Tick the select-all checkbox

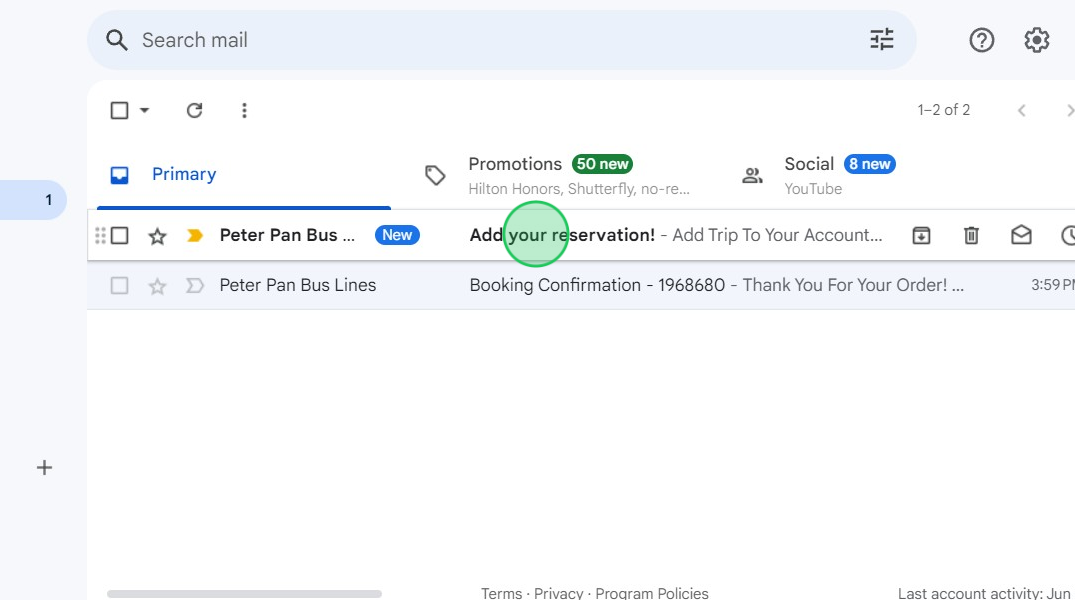119,110
